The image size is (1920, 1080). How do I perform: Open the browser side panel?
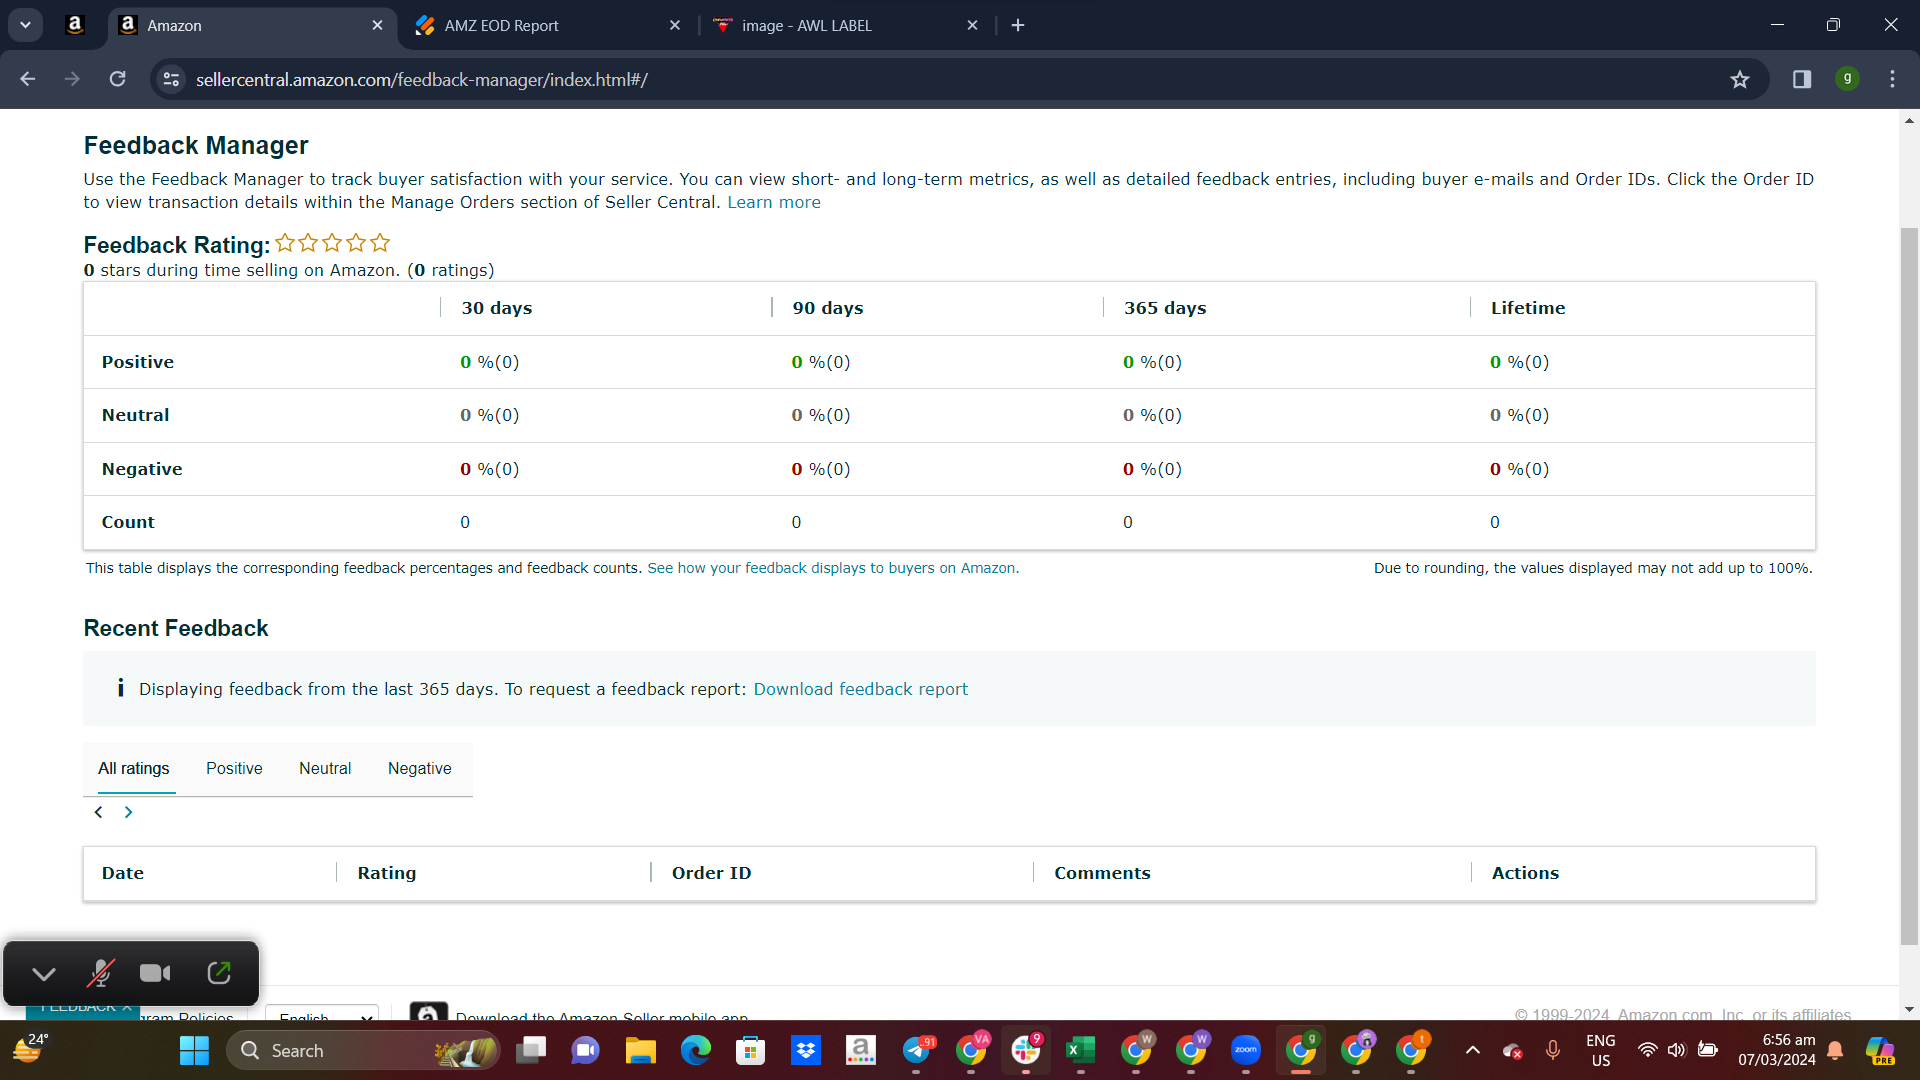pos(1802,79)
